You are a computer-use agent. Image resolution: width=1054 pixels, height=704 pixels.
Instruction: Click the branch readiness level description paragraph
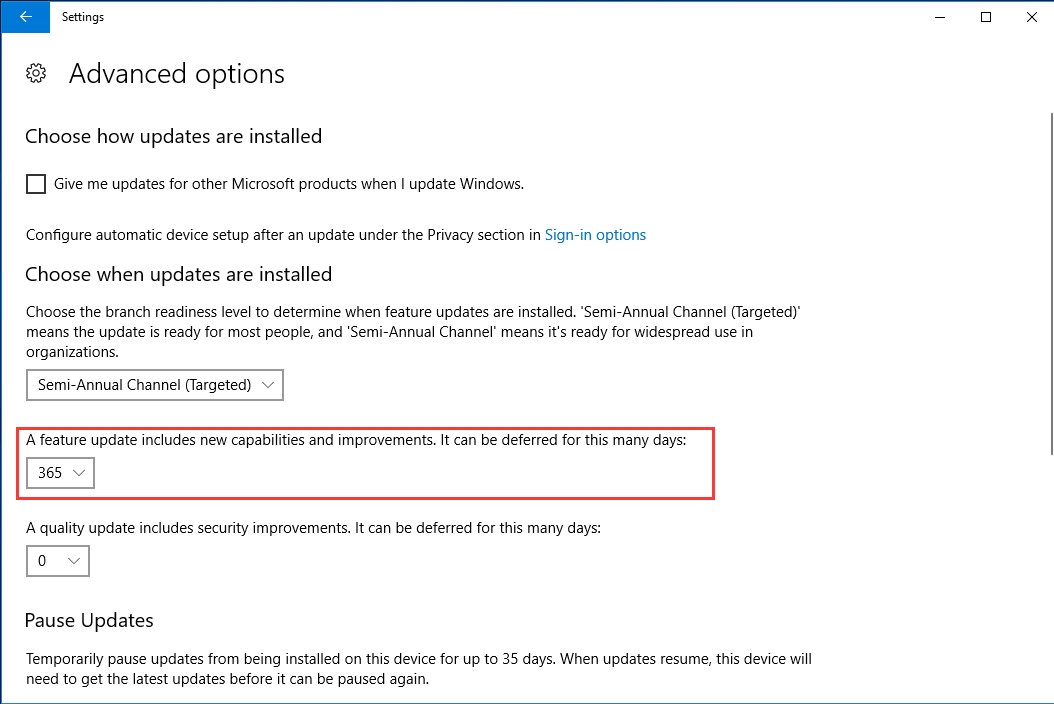click(x=412, y=332)
